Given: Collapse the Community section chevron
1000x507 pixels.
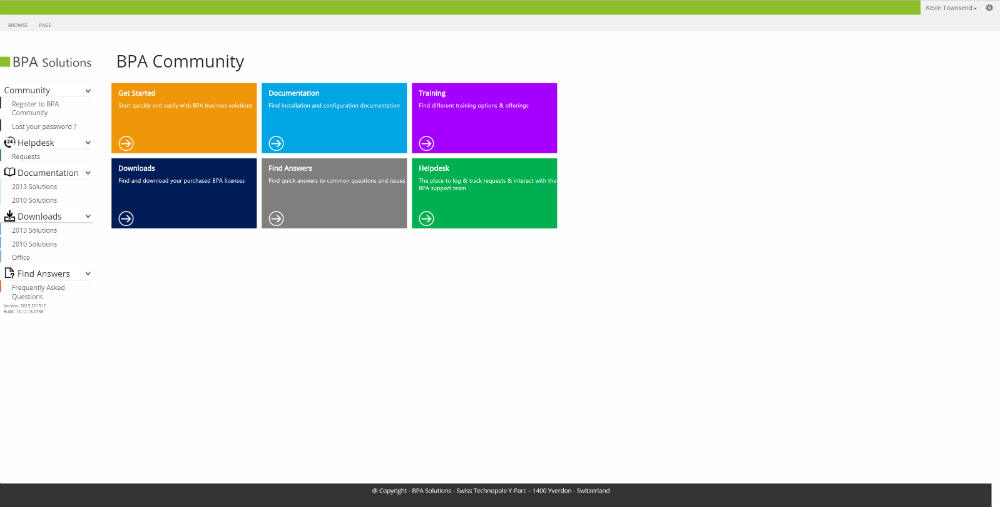Looking at the screenshot, I should pos(88,91).
